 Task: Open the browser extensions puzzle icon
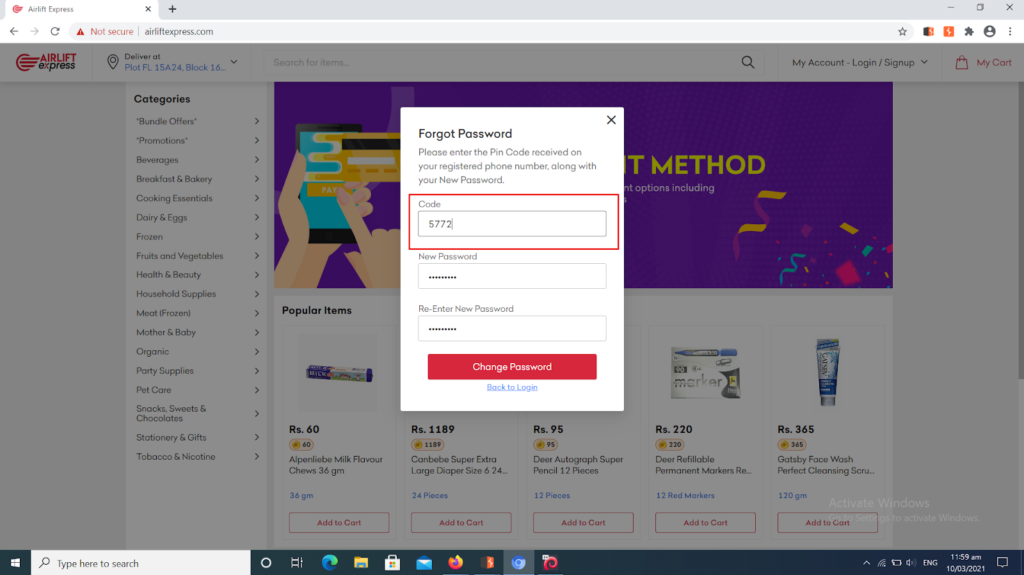[x=968, y=32]
